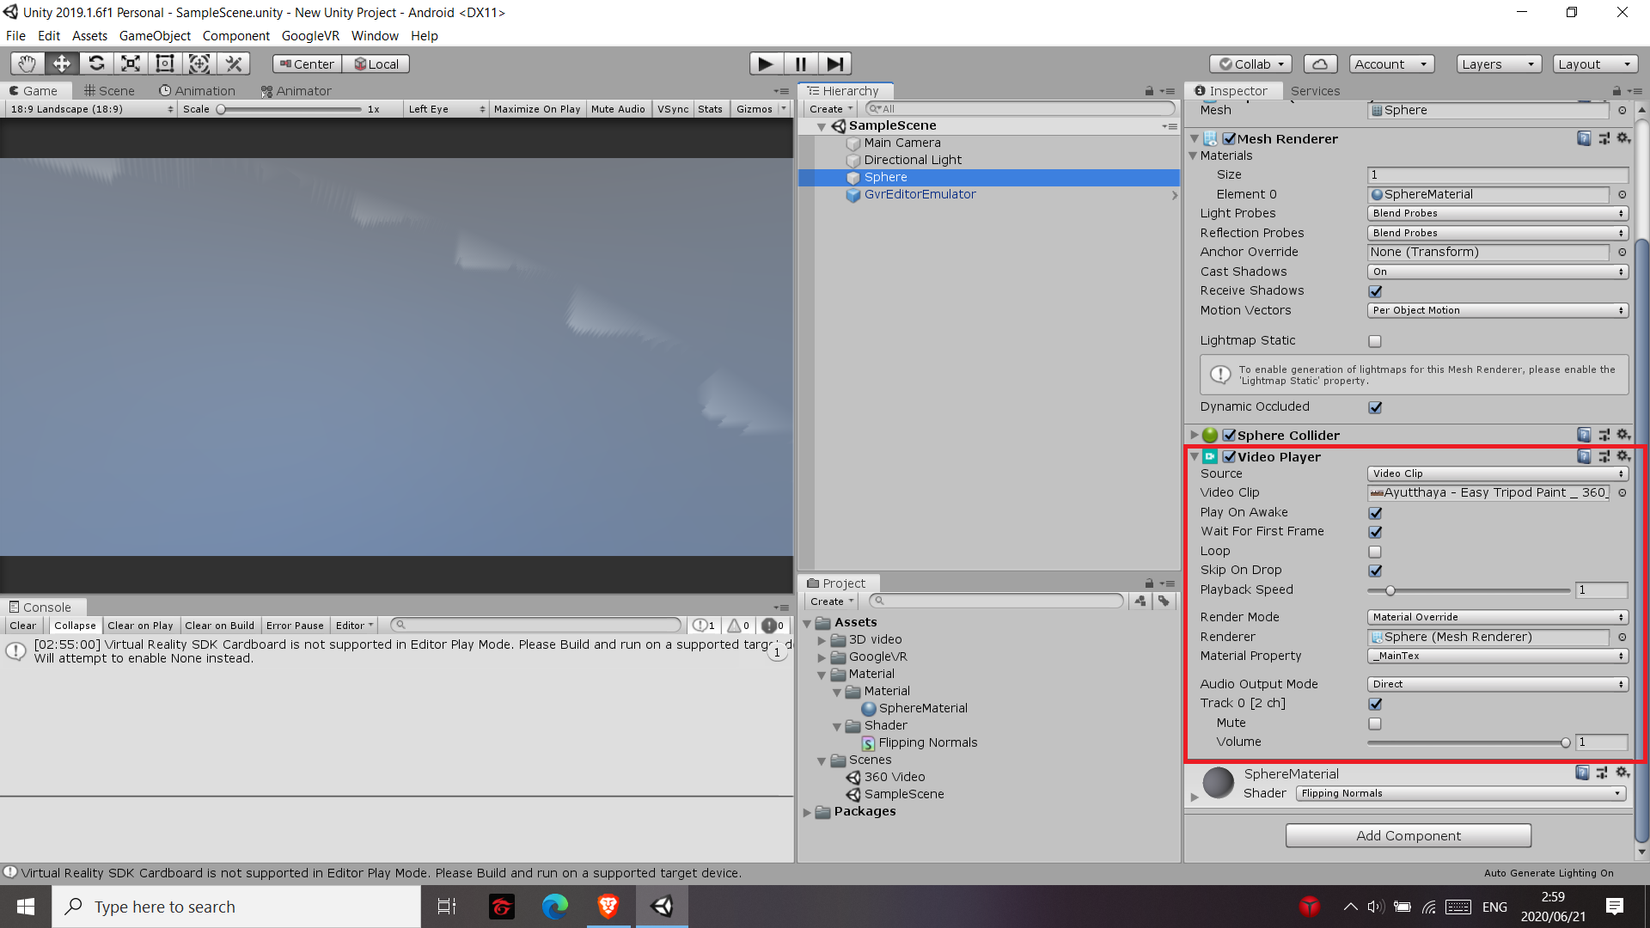
Task: Lock the Project panel
Action: [x=1149, y=584]
